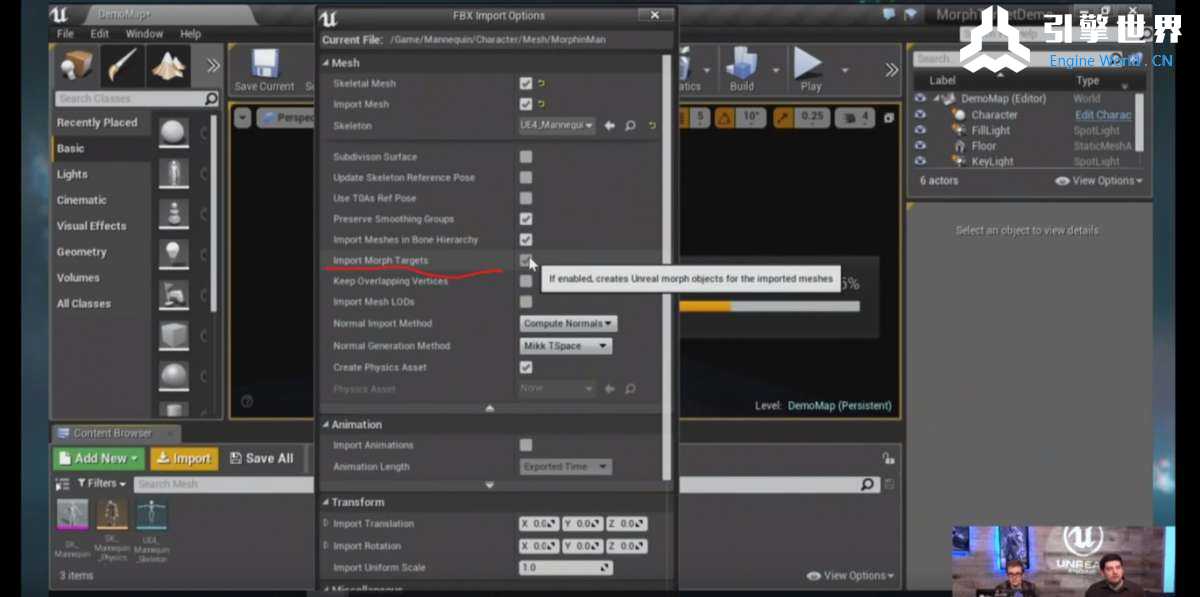Screen dimensions: 1200x597
Task: Reset Skeleton option to default
Action: (652, 126)
